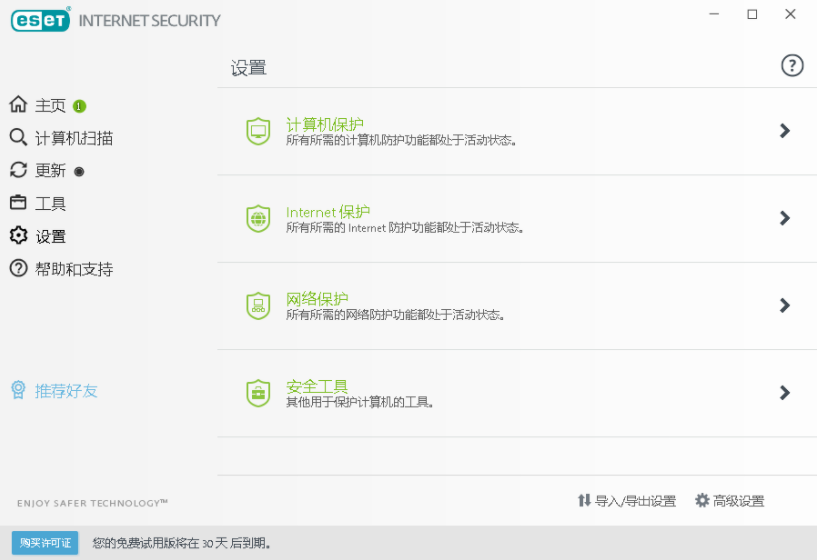This screenshot has height=560, width=817.
Task: Click the 推荐好友 link
Action: (66, 391)
